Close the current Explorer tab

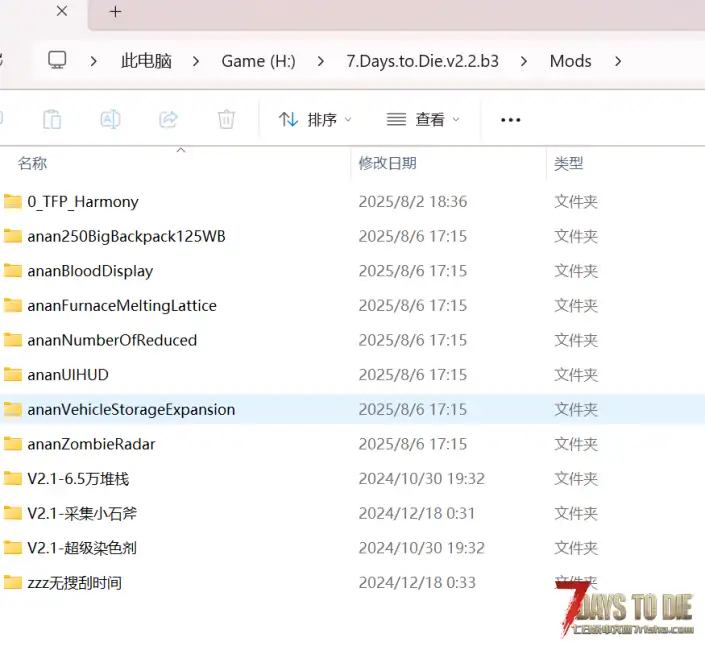tap(62, 11)
